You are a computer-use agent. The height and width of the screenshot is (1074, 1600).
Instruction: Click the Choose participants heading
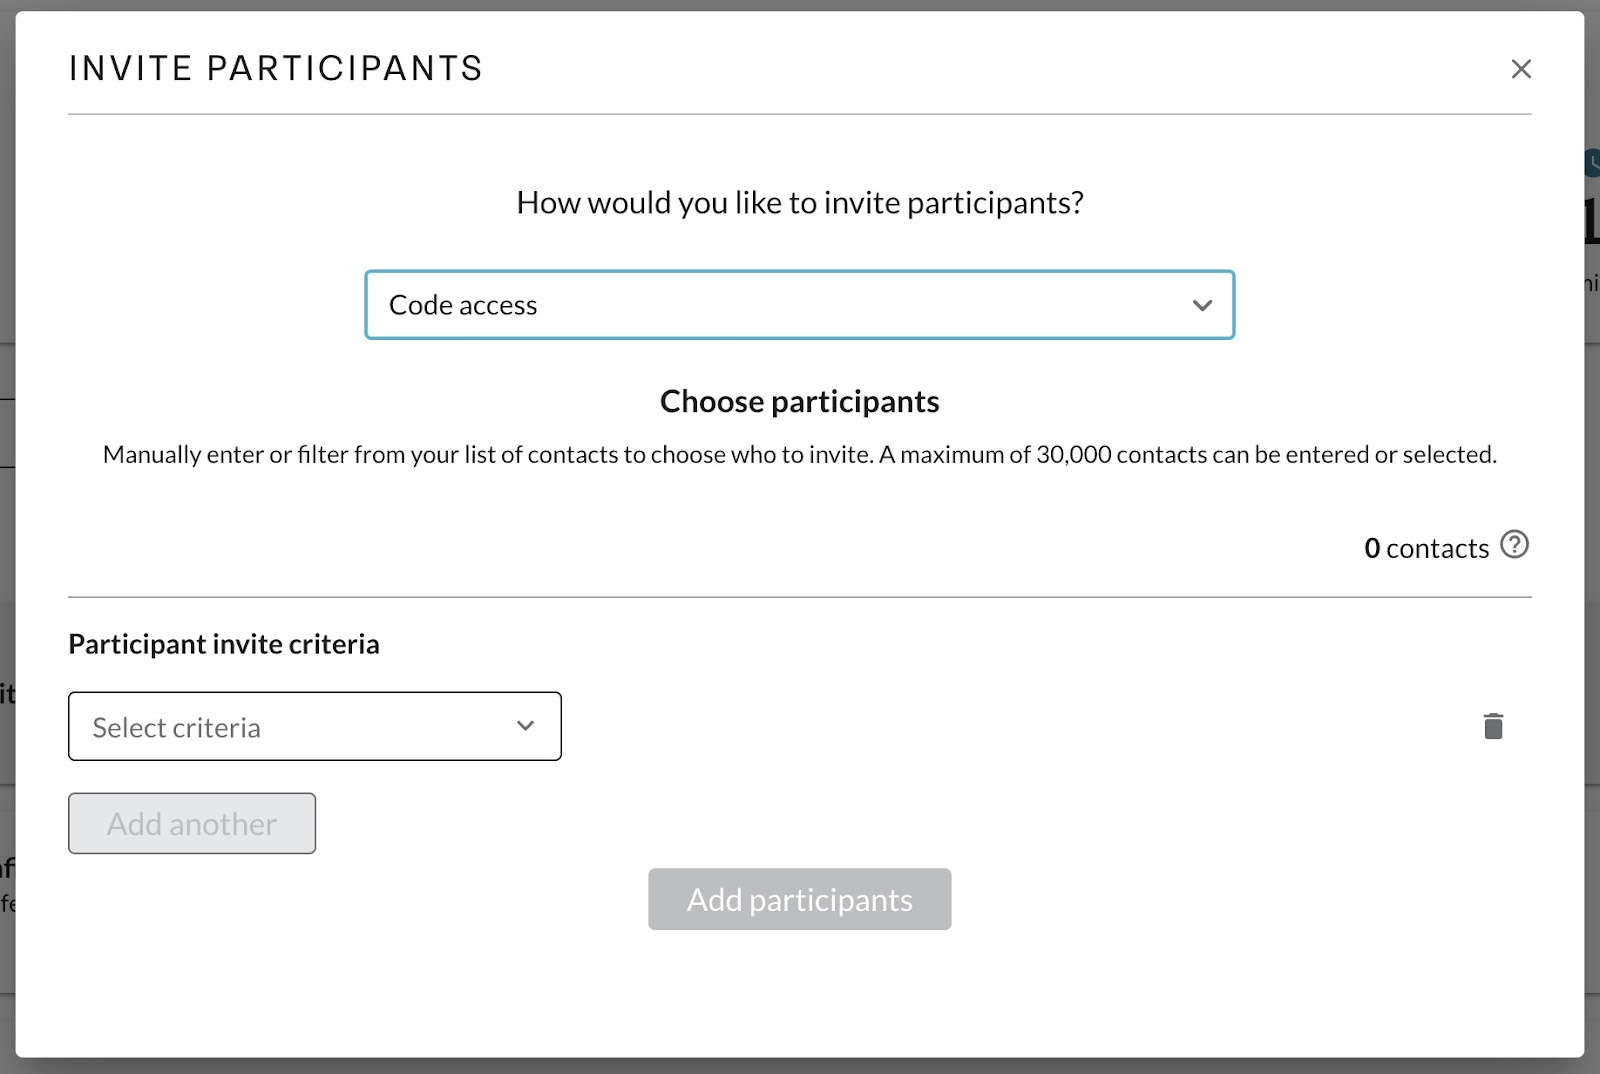pyautogui.click(x=800, y=401)
